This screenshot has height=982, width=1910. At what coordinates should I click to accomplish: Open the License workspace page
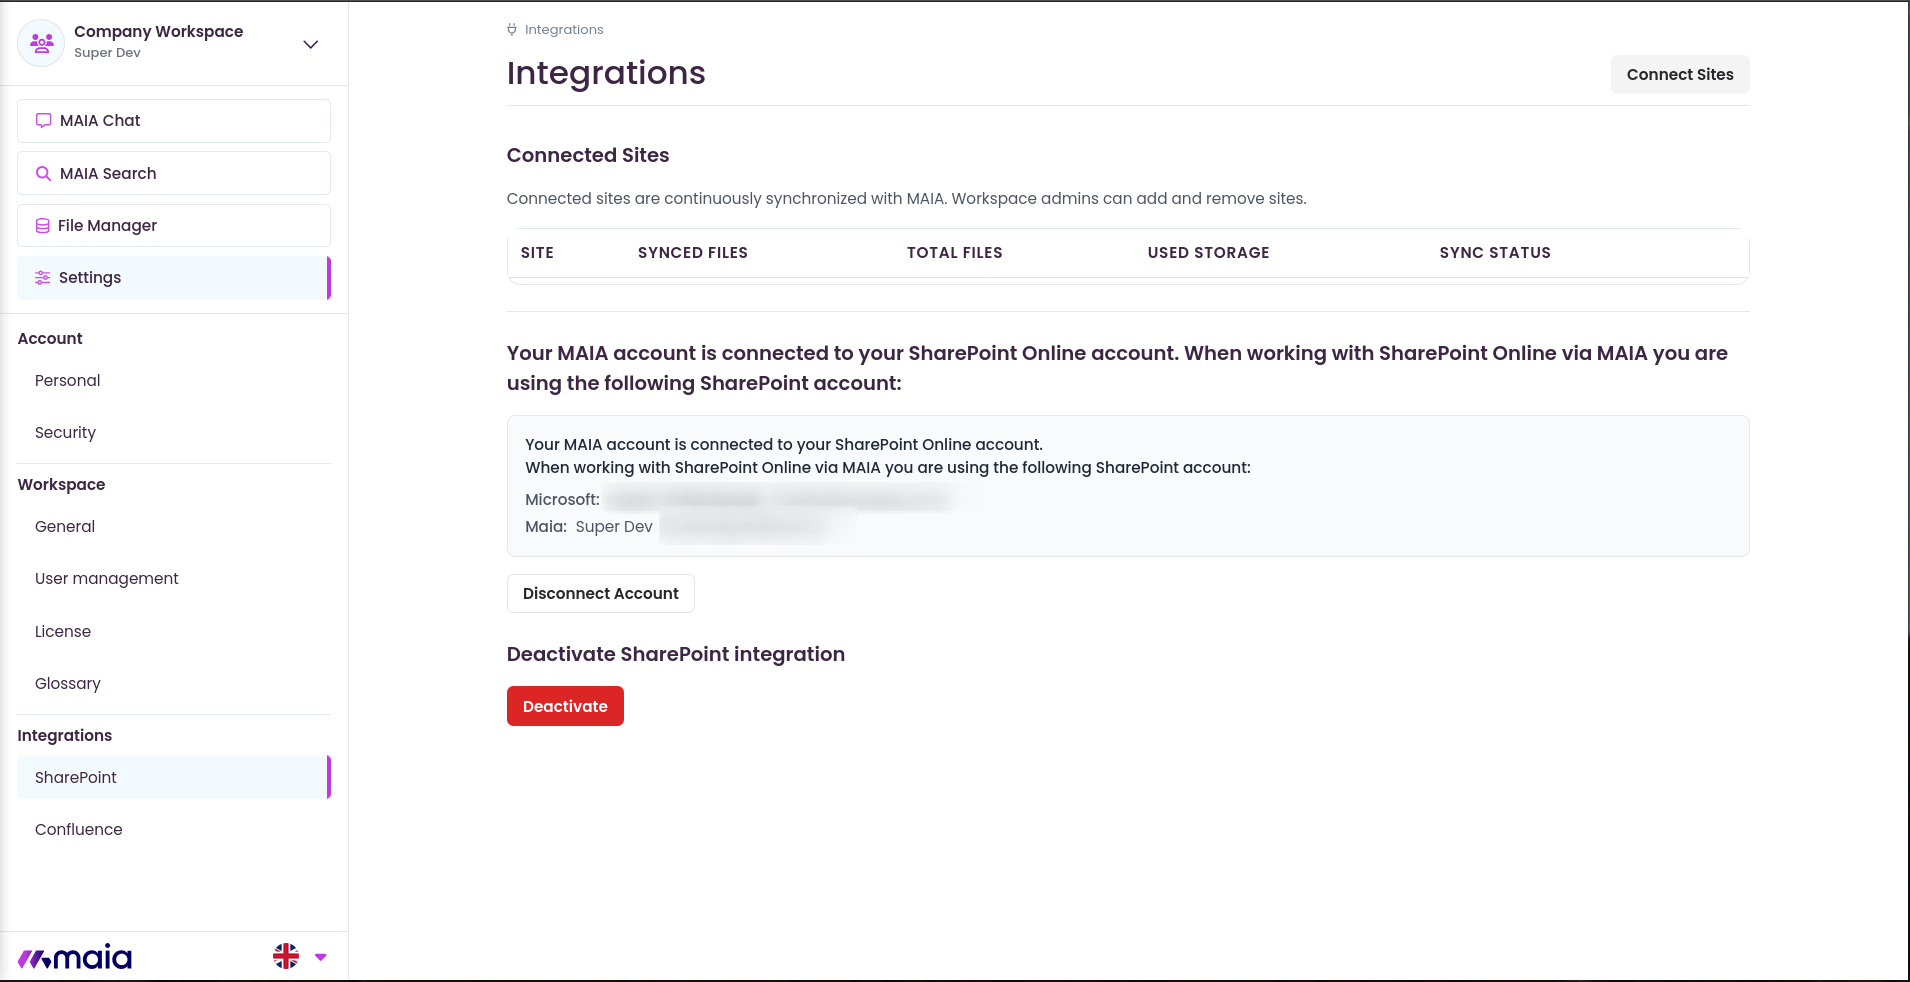(x=63, y=631)
